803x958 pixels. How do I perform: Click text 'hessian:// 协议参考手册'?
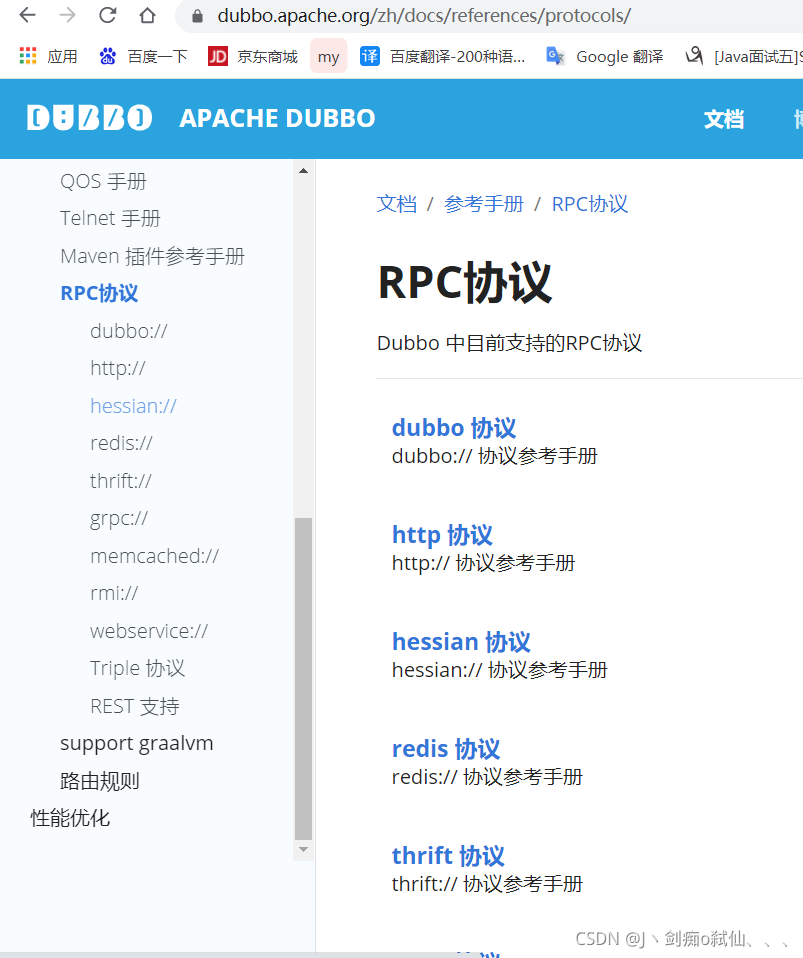click(x=499, y=670)
